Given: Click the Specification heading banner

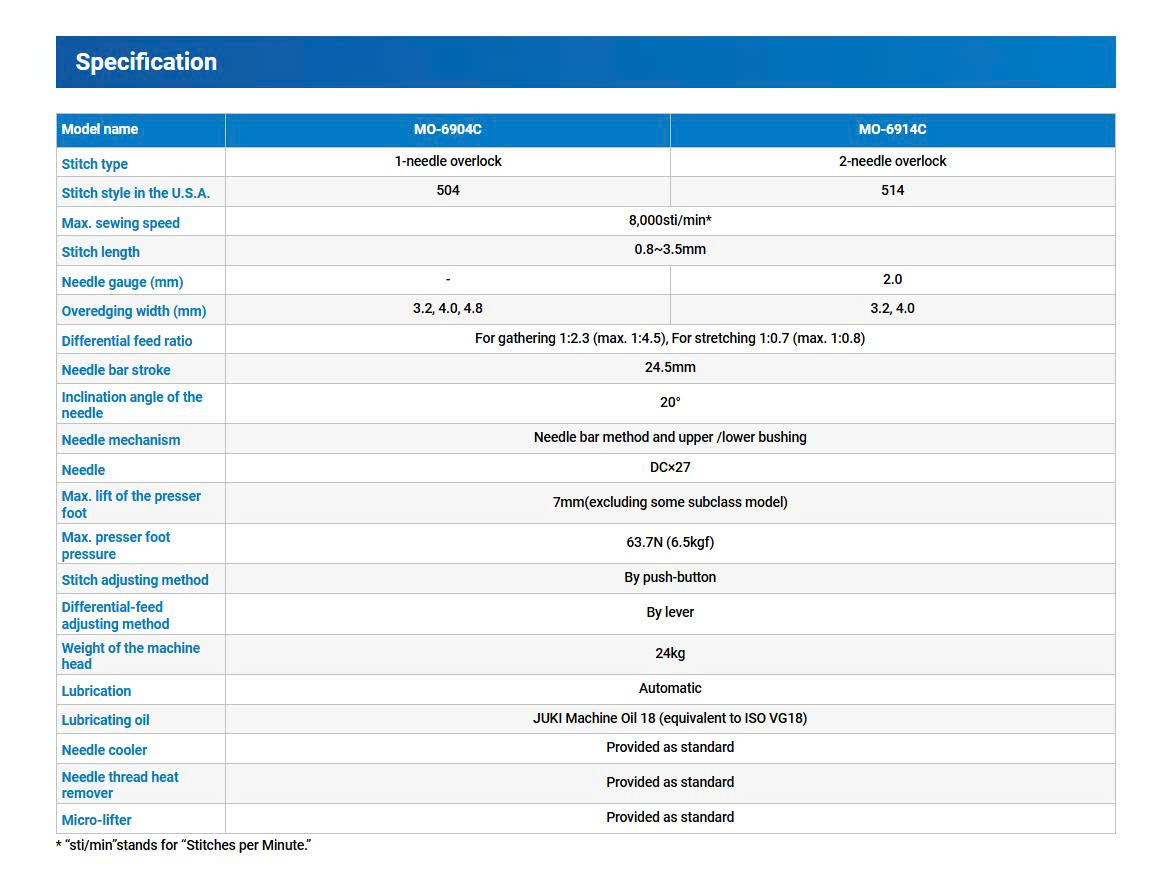Looking at the screenshot, I should tap(146, 62).
